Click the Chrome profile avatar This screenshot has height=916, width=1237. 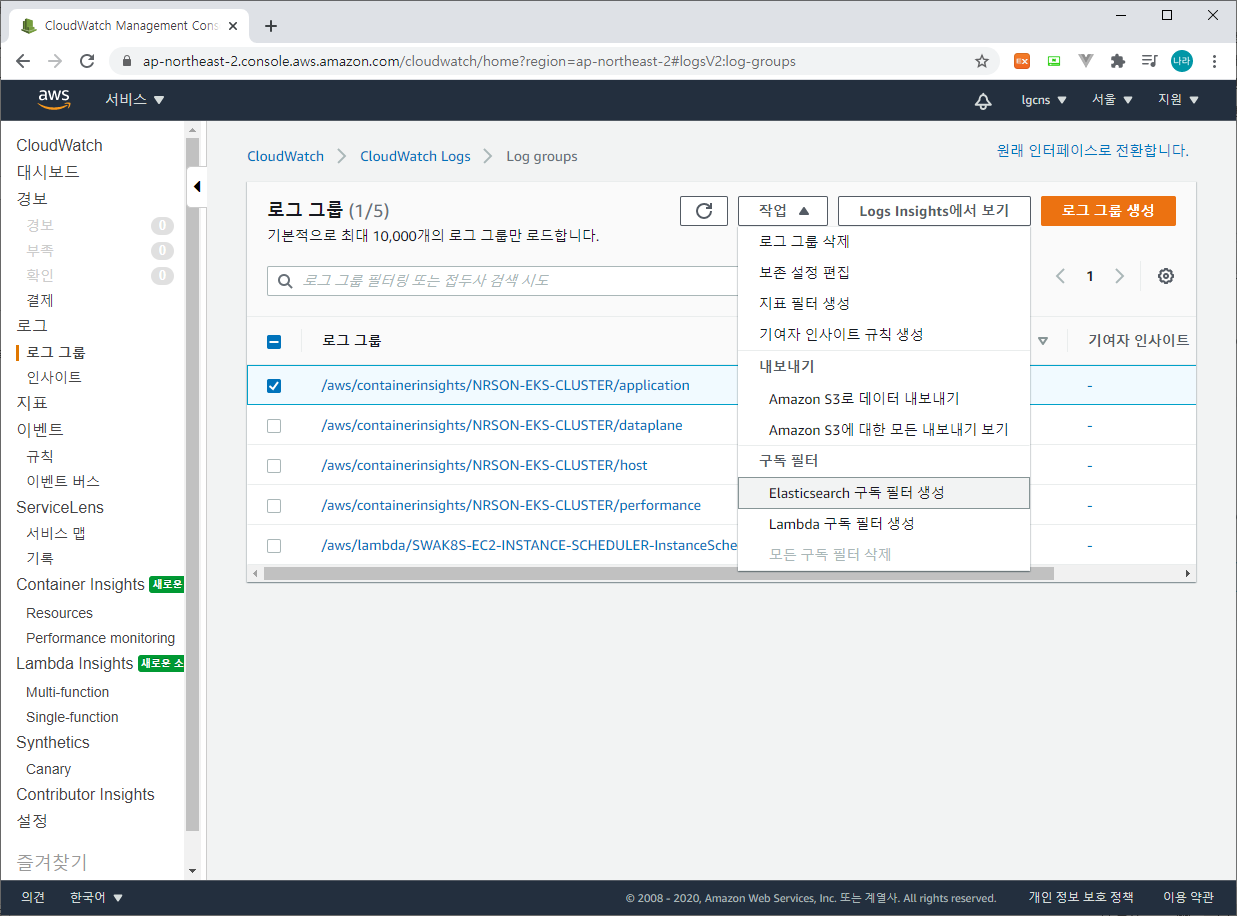click(1182, 61)
